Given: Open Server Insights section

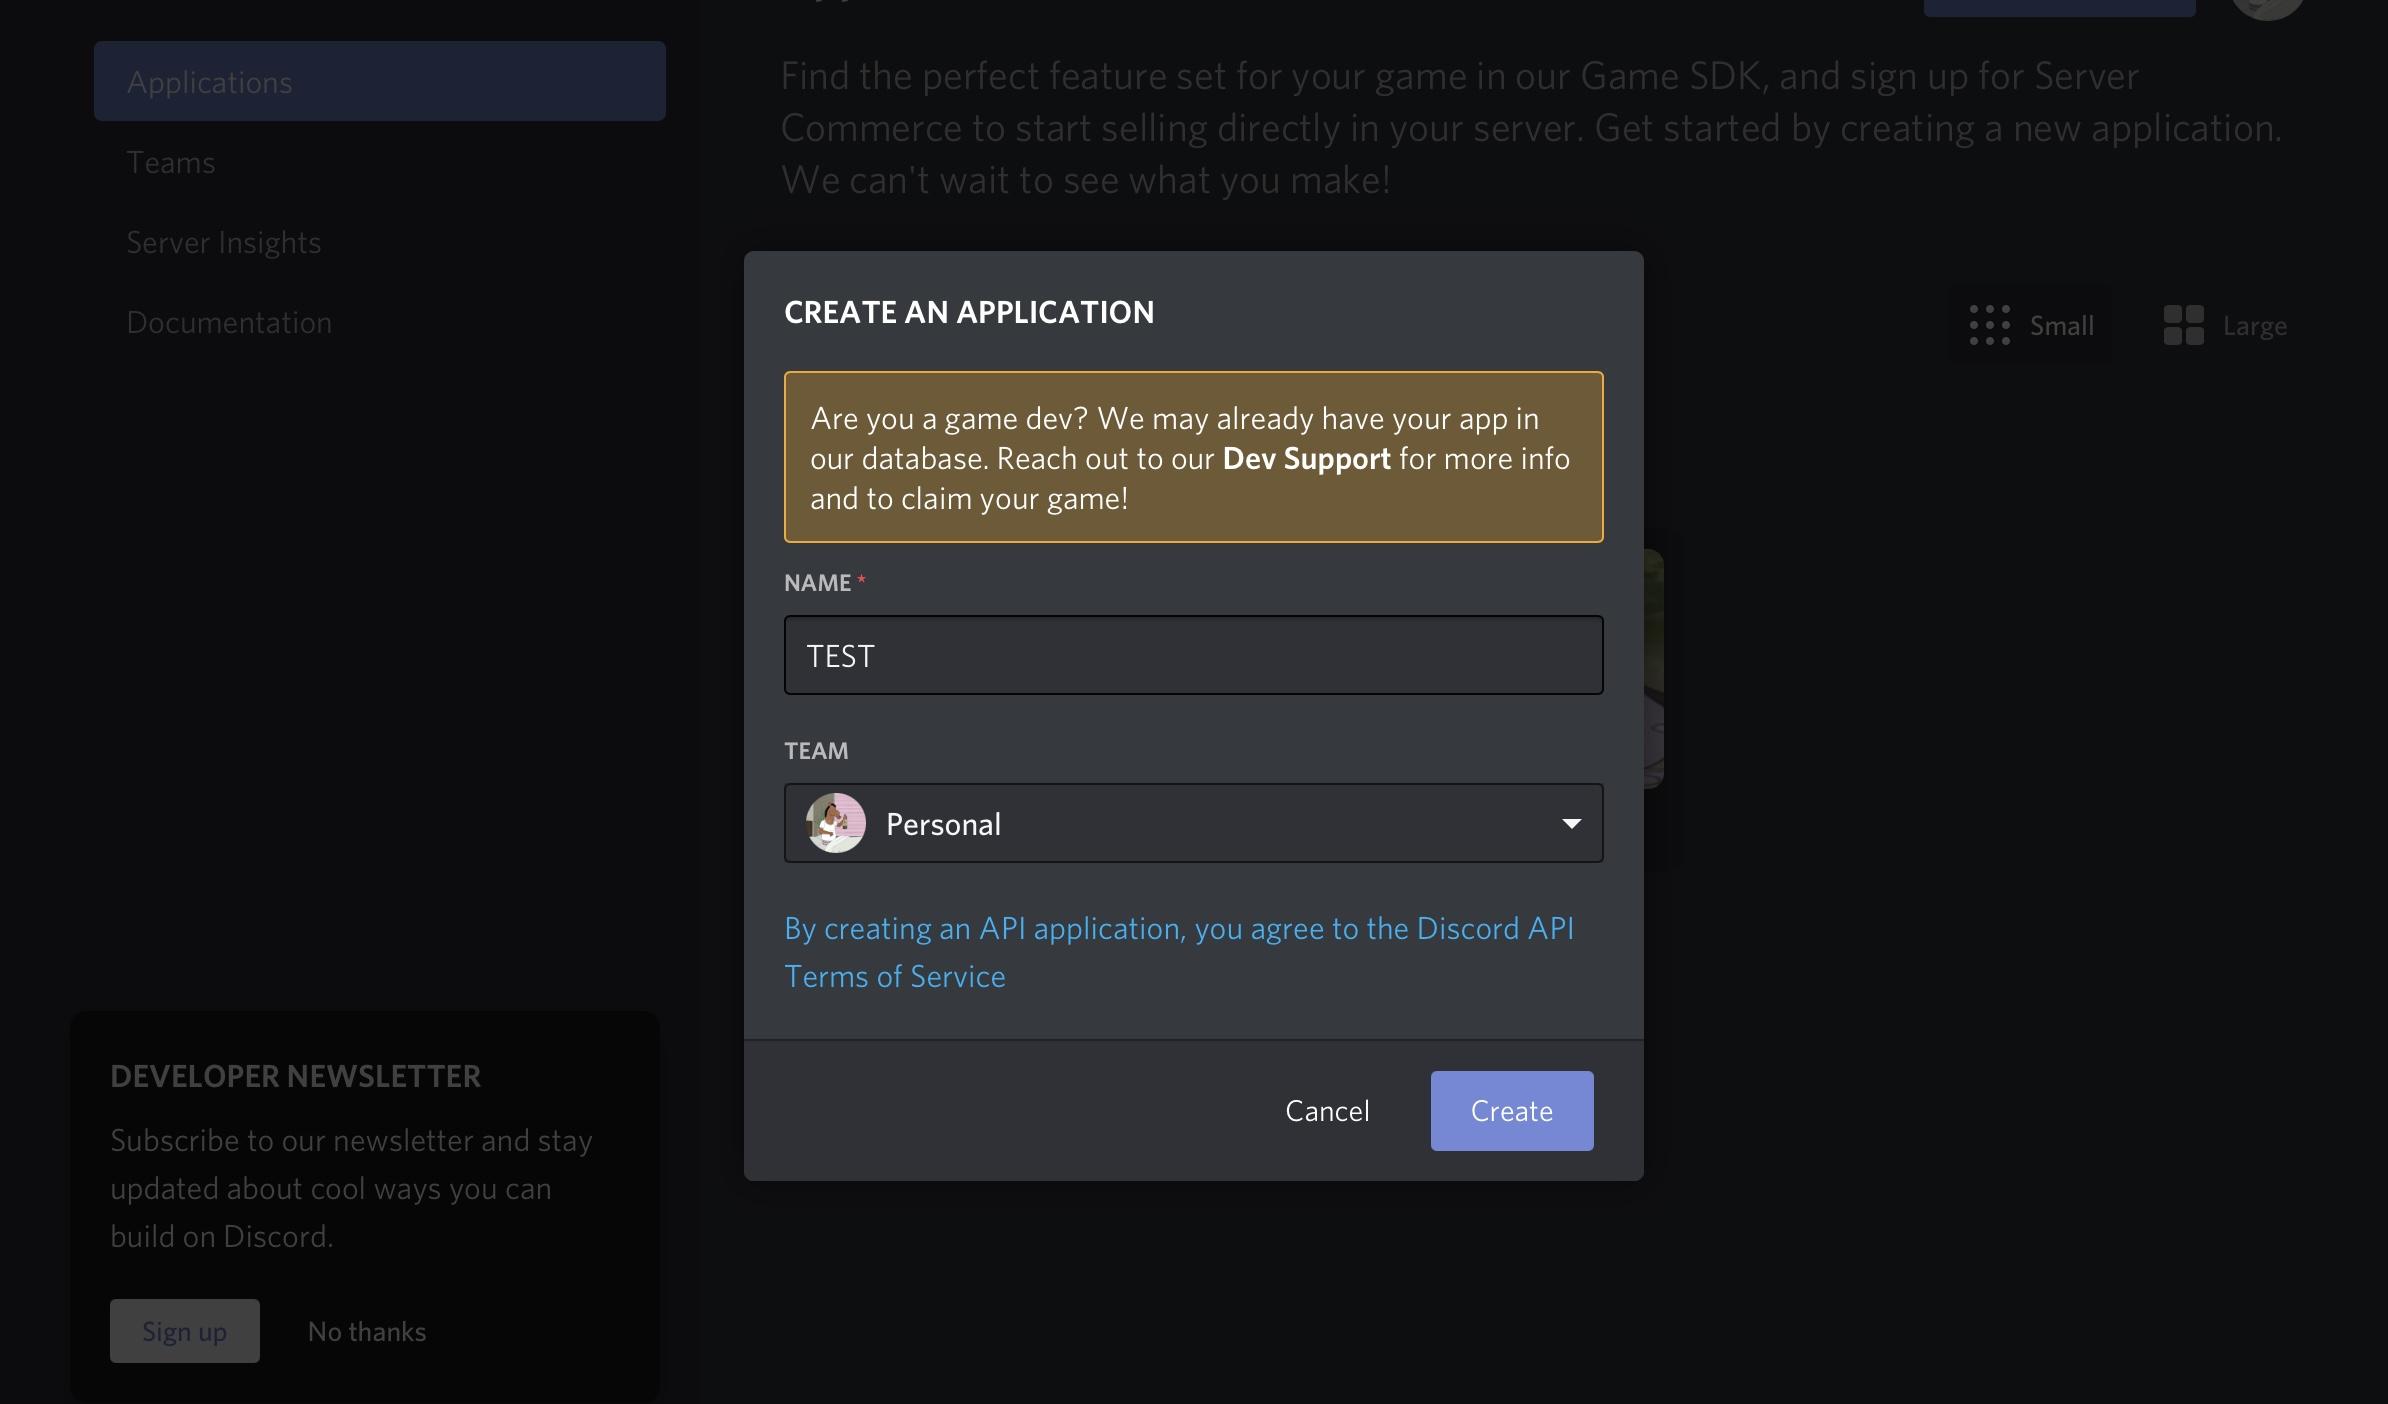Looking at the screenshot, I should click(x=223, y=242).
